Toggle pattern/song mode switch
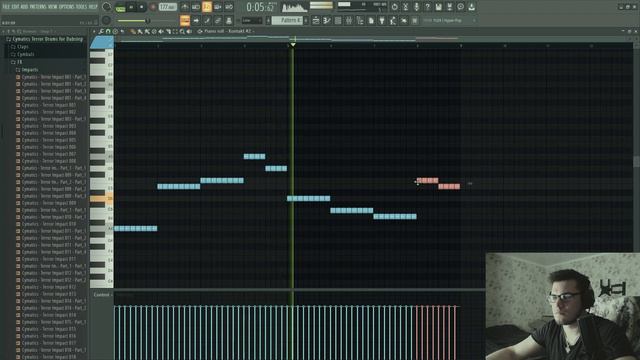 [x=120, y=7]
